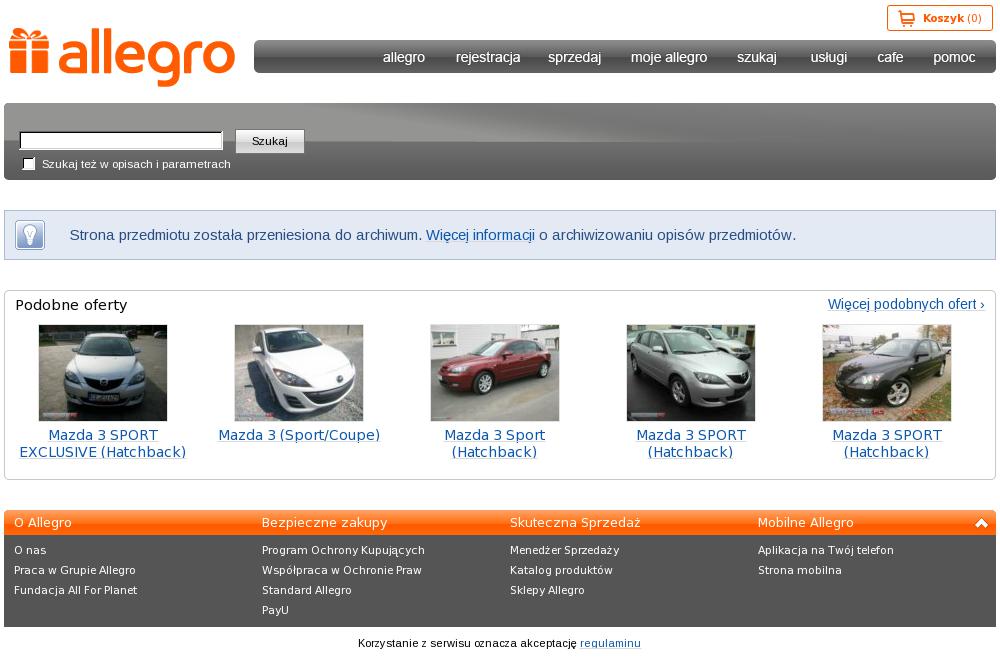This screenshot has width=1000, height=663.
Task: Click 'Fundacja All For Planet' link
Action: (x=75, y=590)
